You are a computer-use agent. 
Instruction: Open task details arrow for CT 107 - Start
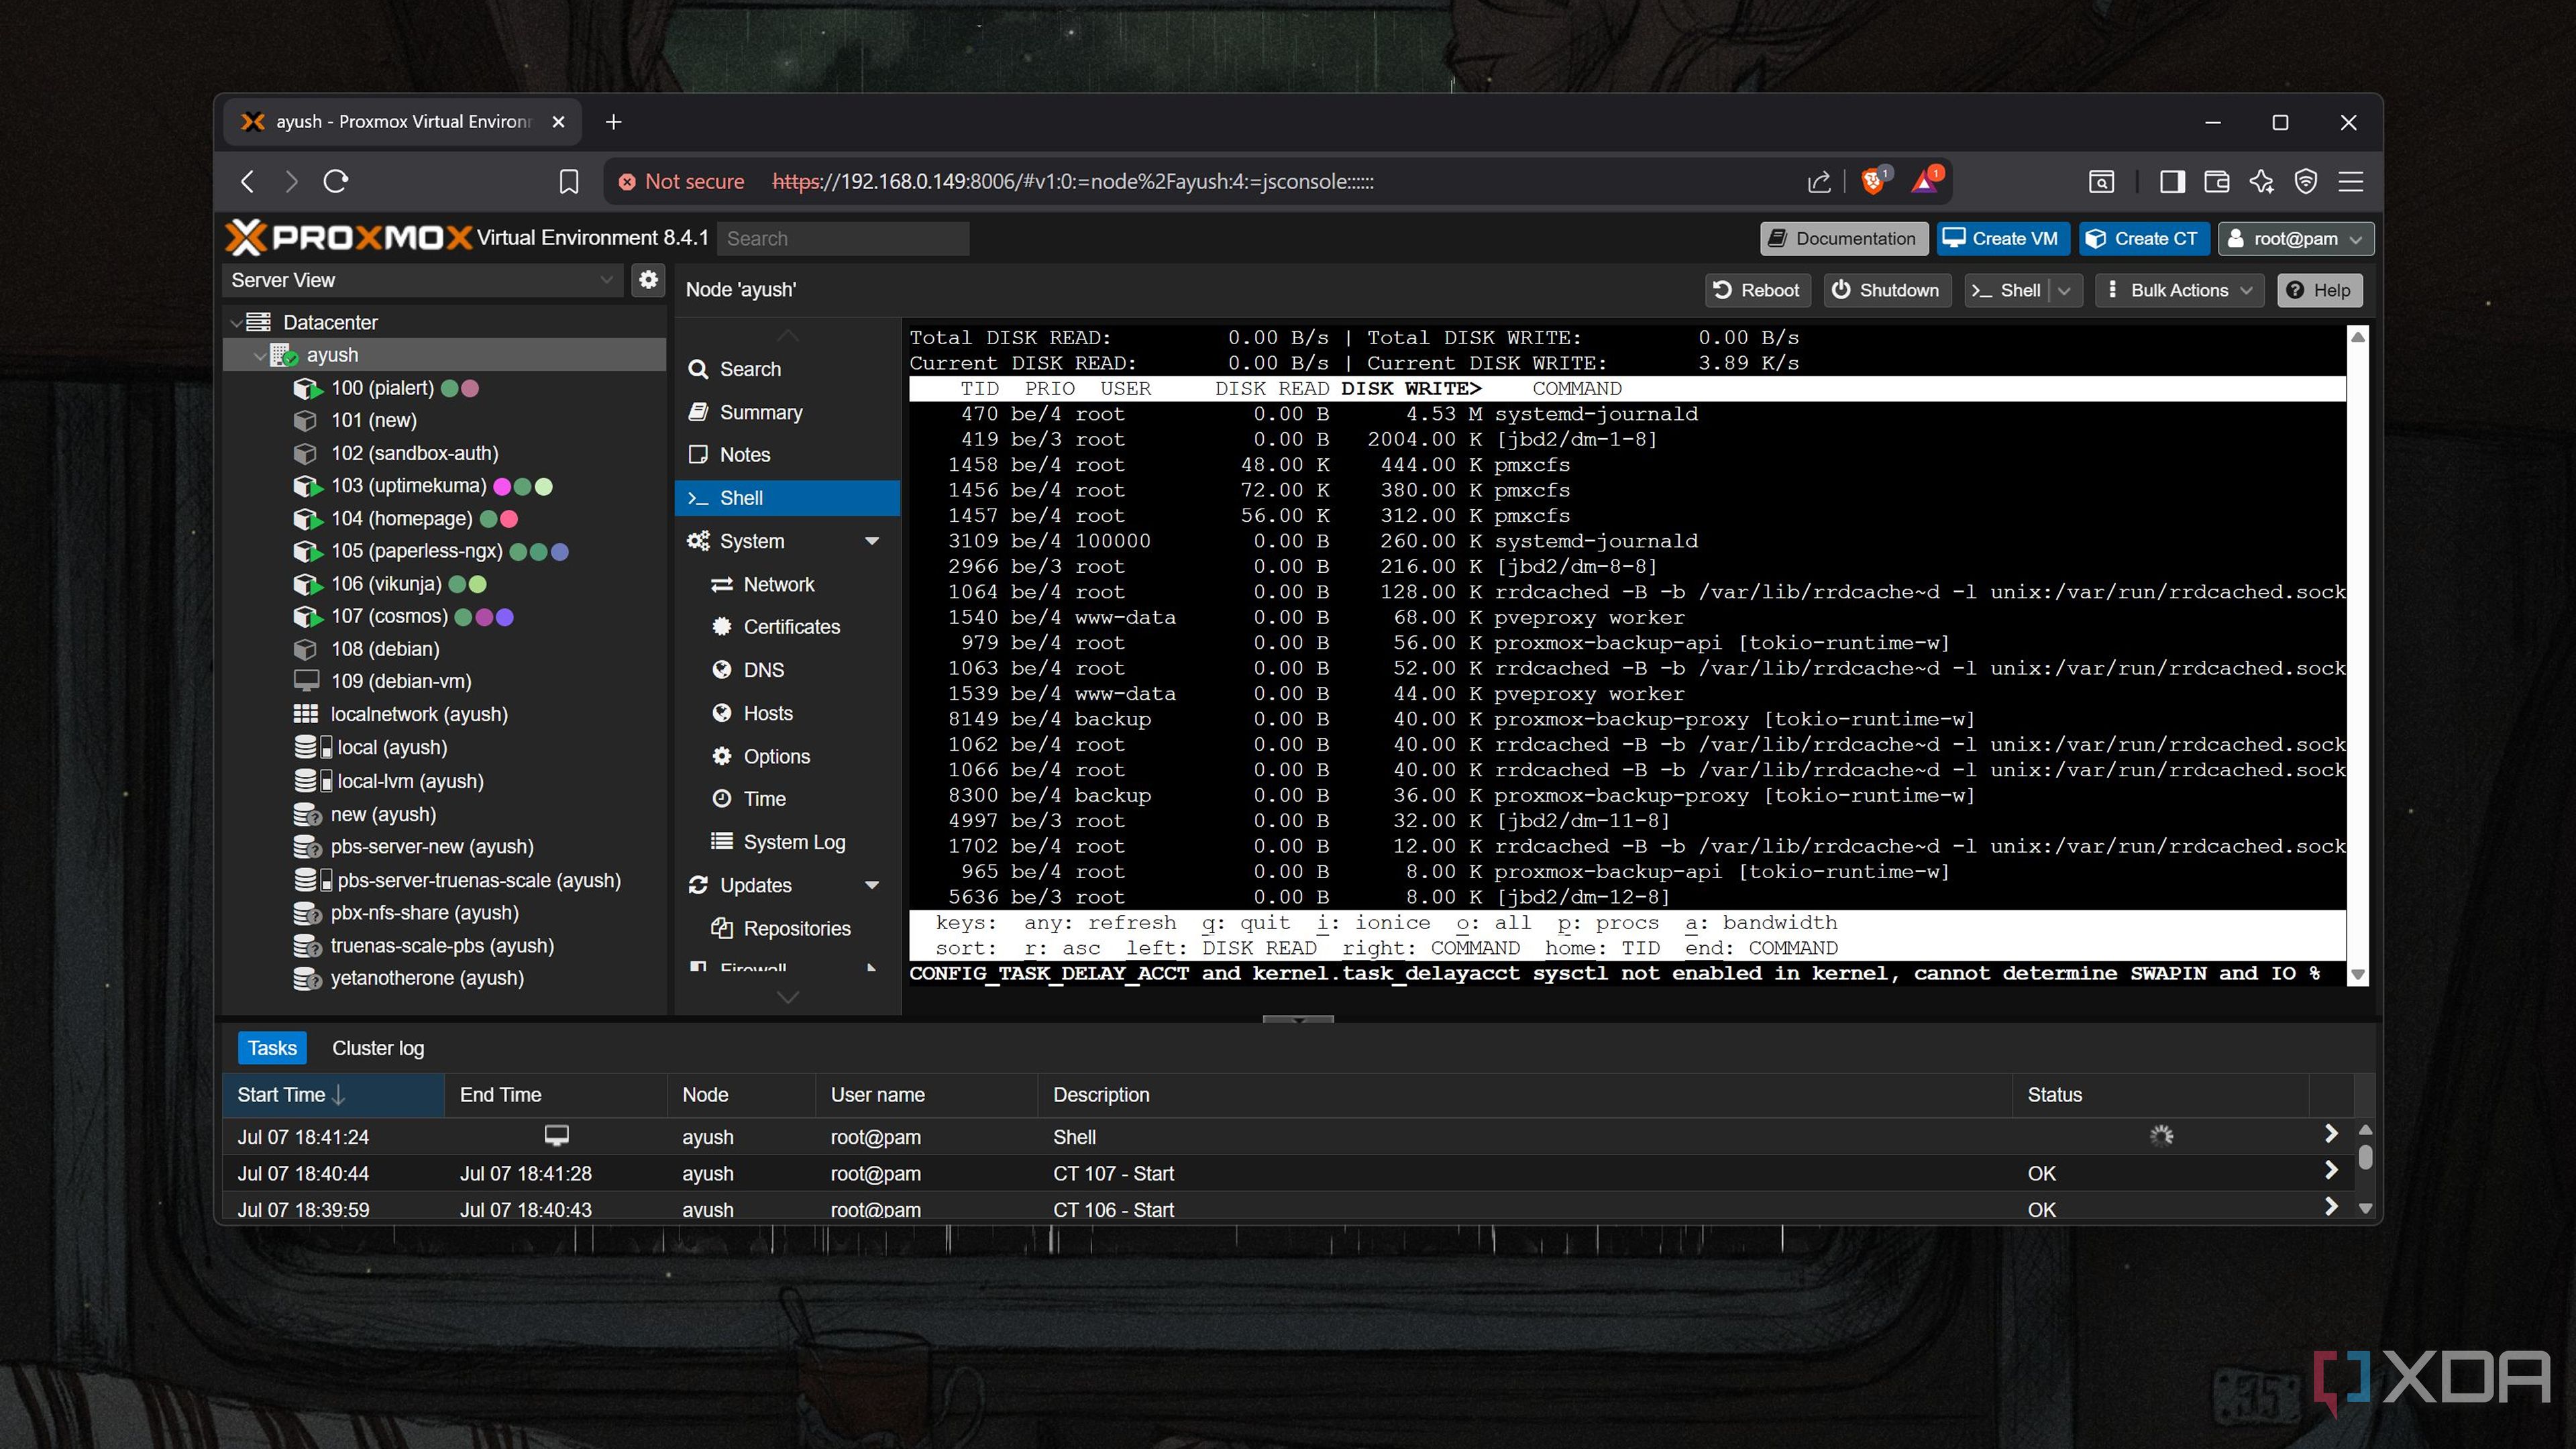2331,1170
